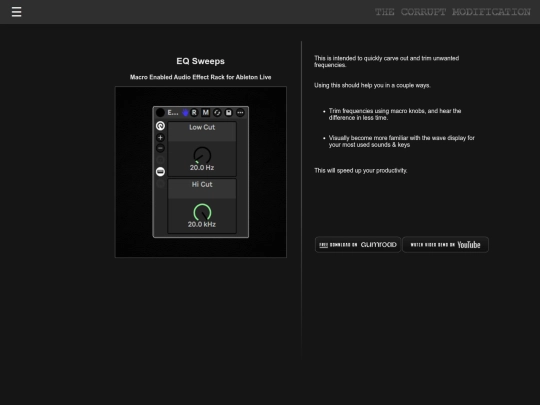The height and width of the screenshot is (405, 540).
Task: Toggle the M map mode button
Action: [206, 113]
